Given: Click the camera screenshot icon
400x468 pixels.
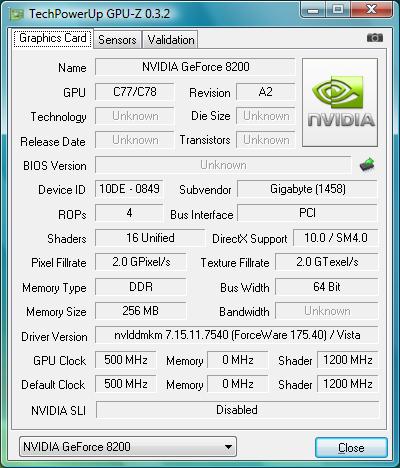Looking at the screenshot, I should [375, 38].
